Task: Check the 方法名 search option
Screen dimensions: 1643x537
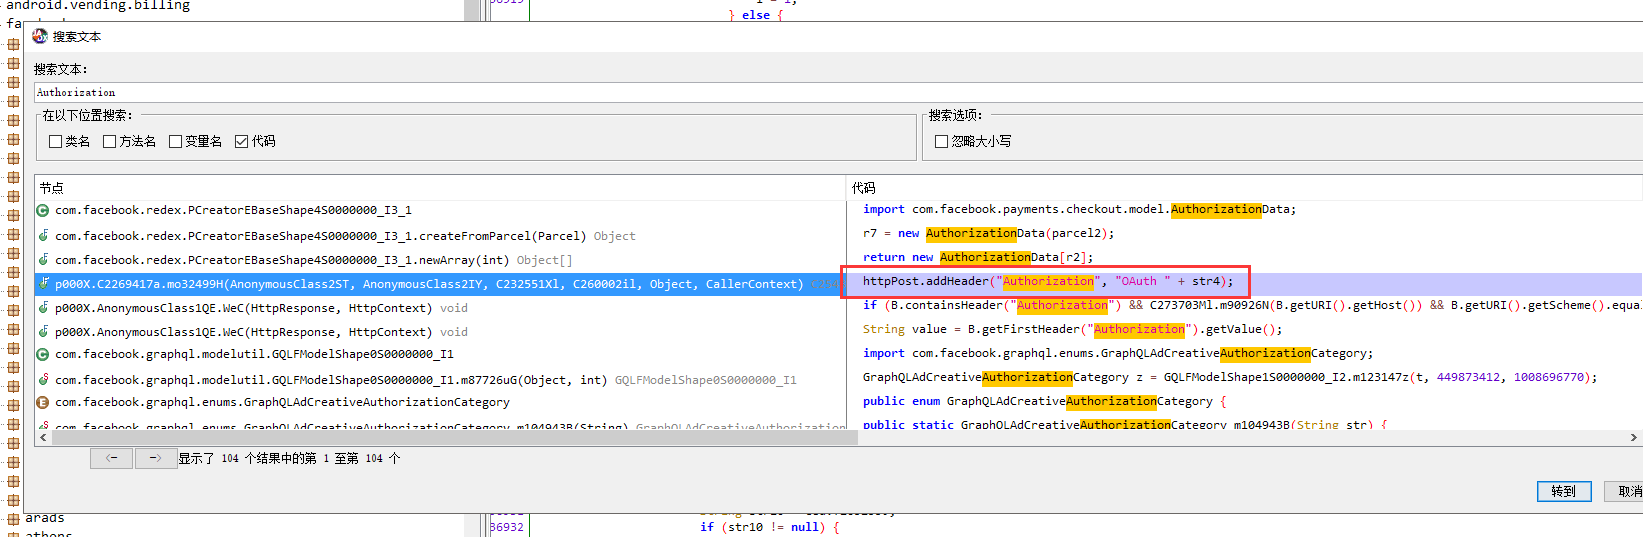Action: 110,141
